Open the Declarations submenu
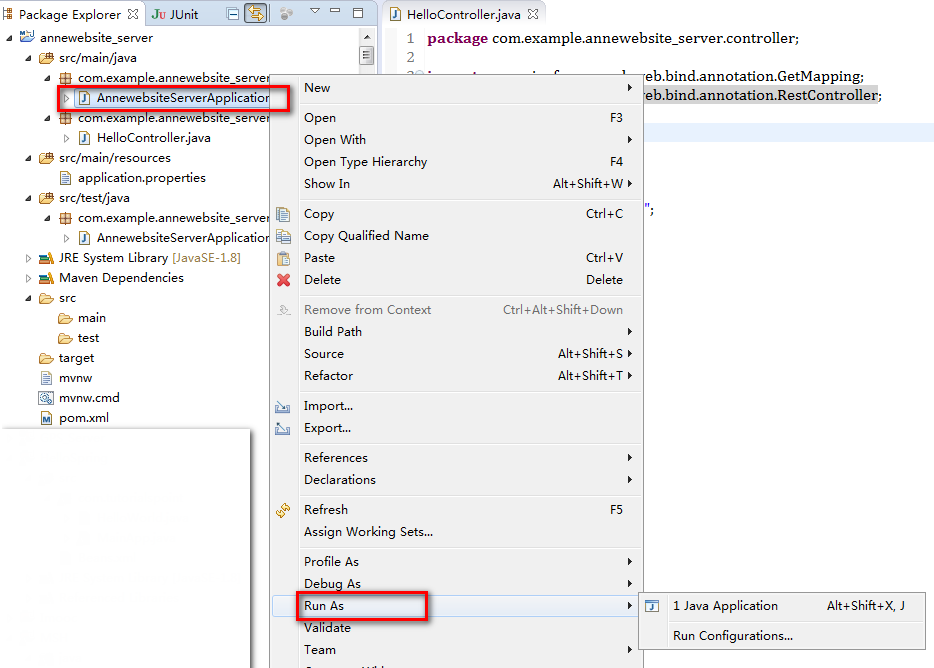934x668 pixels. tap(456, 480)
